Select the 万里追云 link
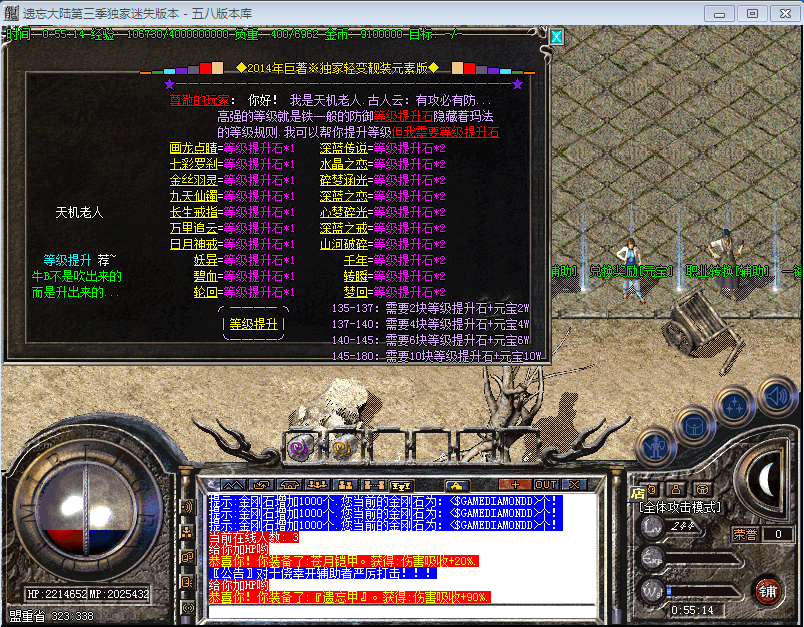This screenshot has width=804, height=627. pos(194,228)
